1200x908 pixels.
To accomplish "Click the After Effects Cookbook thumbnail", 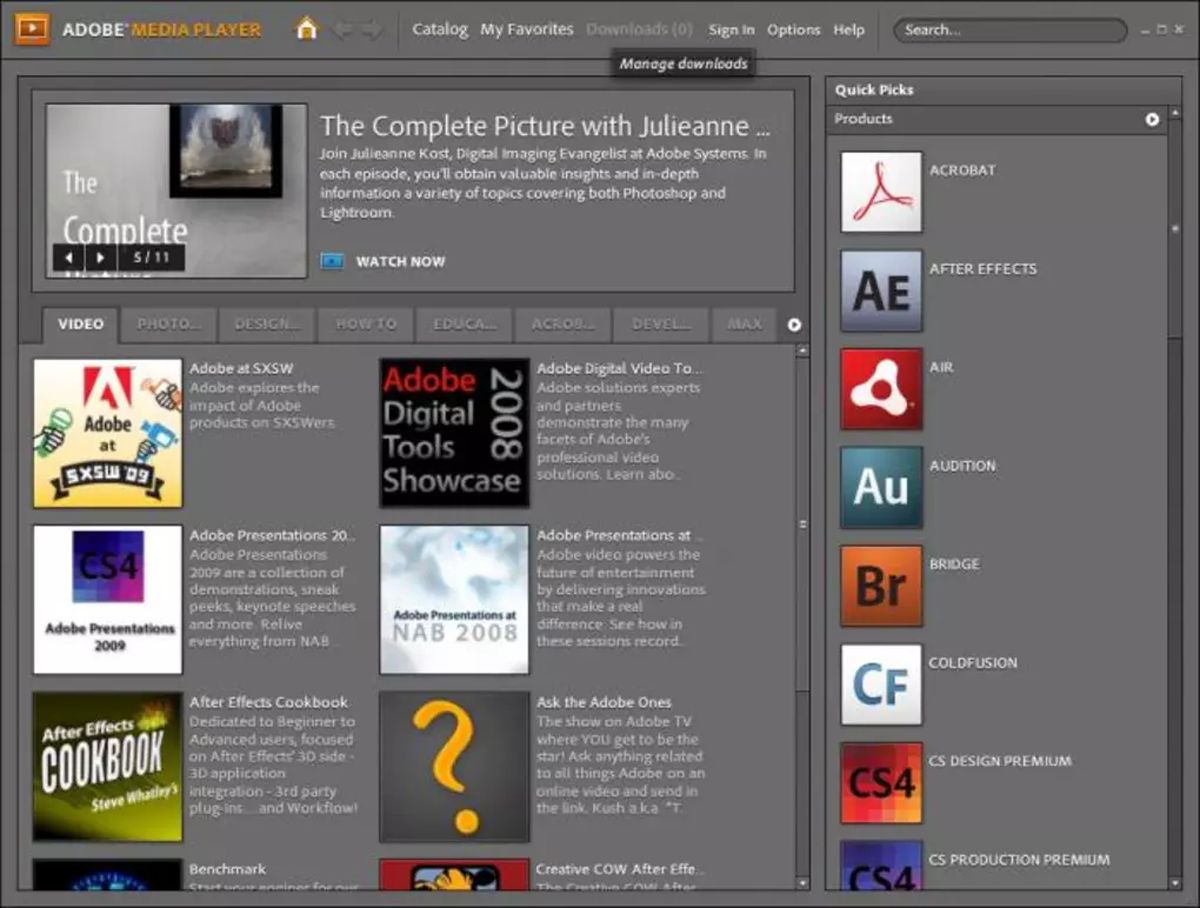I will 108,767.
